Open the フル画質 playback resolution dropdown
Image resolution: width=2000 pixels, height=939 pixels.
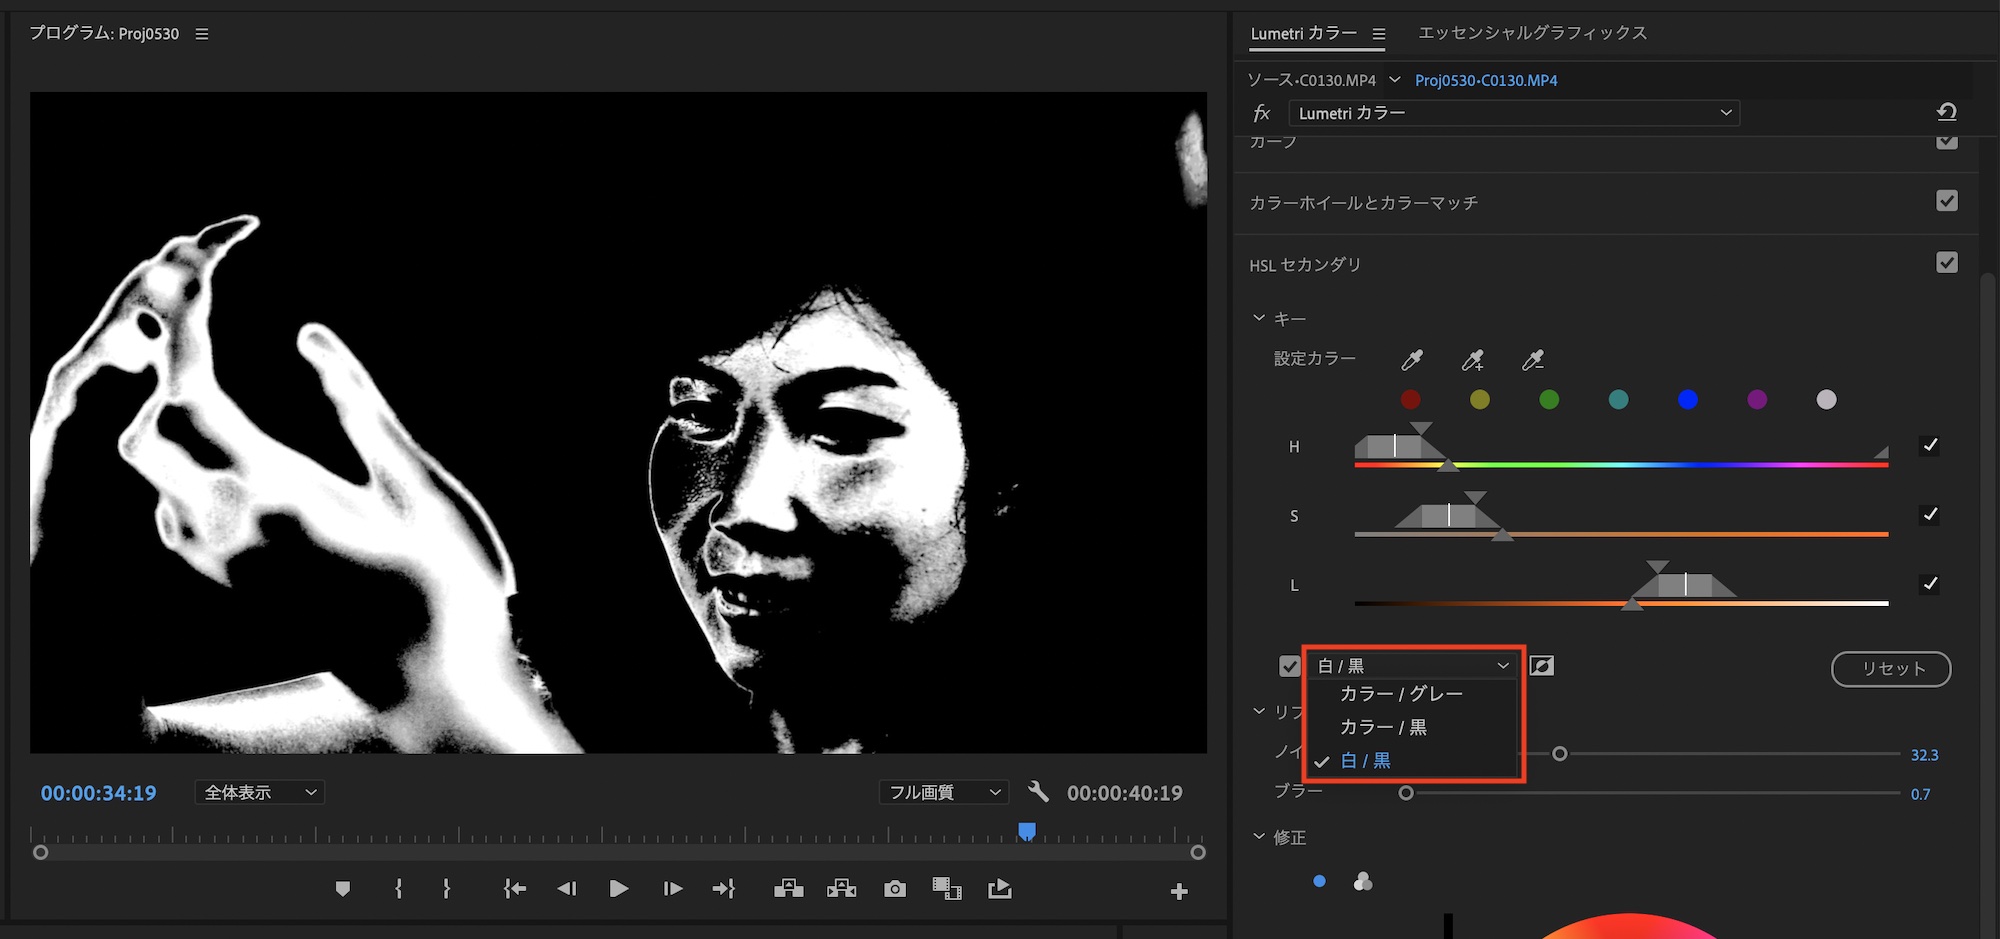click(x=943, y=793)
